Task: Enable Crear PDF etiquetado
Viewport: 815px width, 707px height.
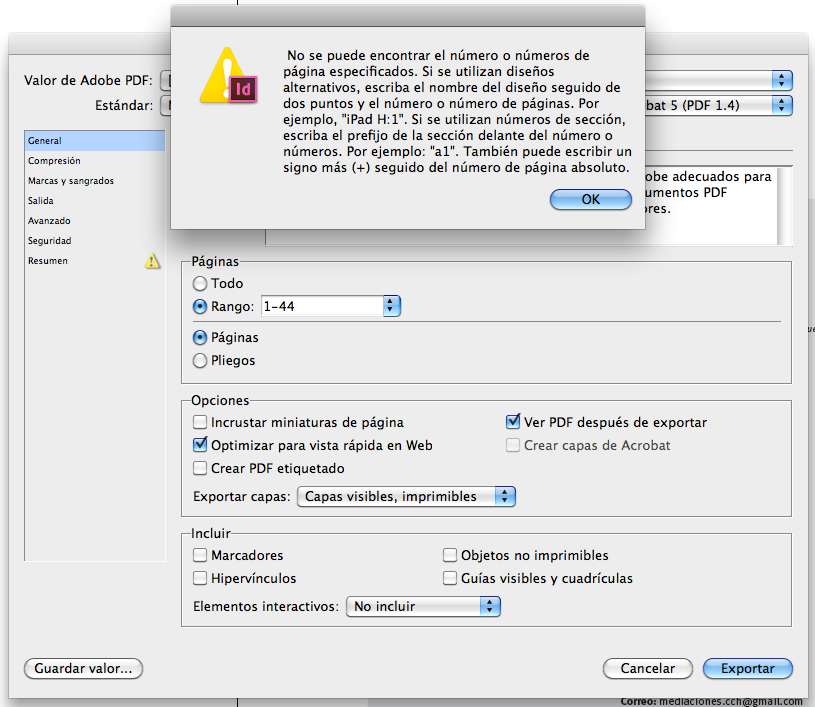Action: pyautogui.click(x=200, y=468)
